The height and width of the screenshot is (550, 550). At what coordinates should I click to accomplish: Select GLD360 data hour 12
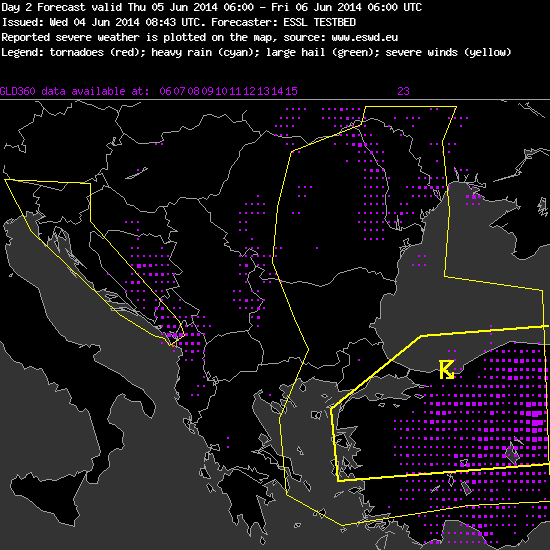(249, 92)
